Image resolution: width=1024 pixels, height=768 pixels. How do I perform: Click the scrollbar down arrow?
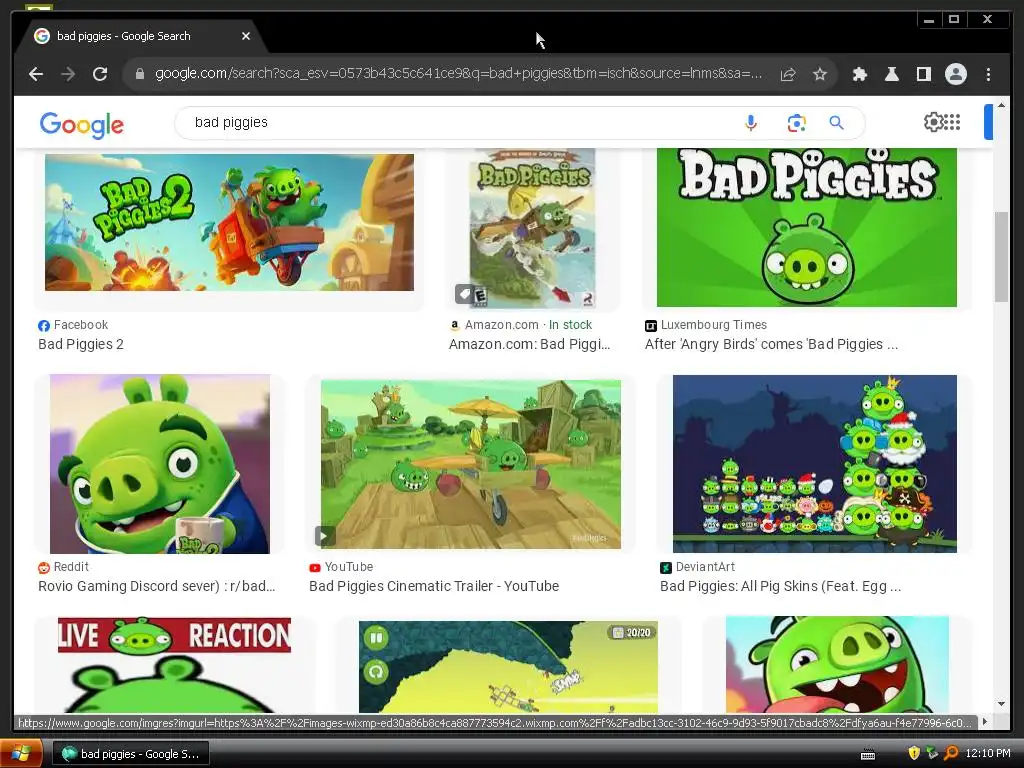point(1001,704)
